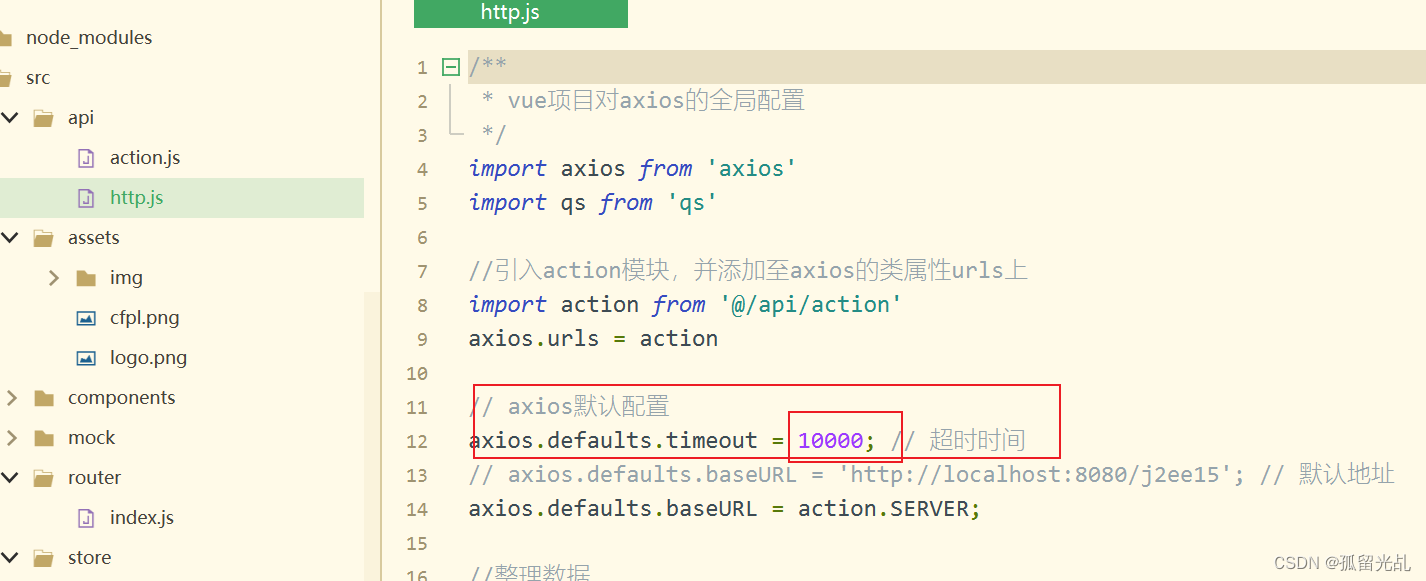Expand the components folder chevron
Viewport: 1426px width, 581px height.
[11, 398]
